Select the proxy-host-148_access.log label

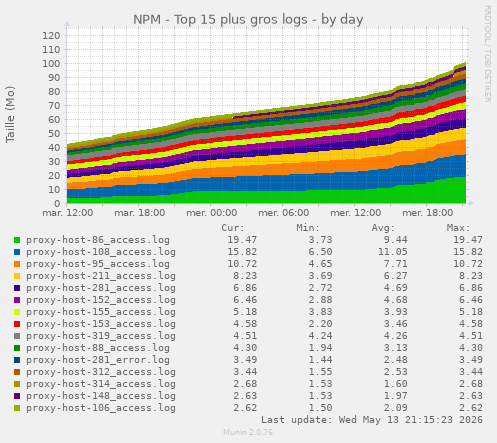[x=101, y=396]
